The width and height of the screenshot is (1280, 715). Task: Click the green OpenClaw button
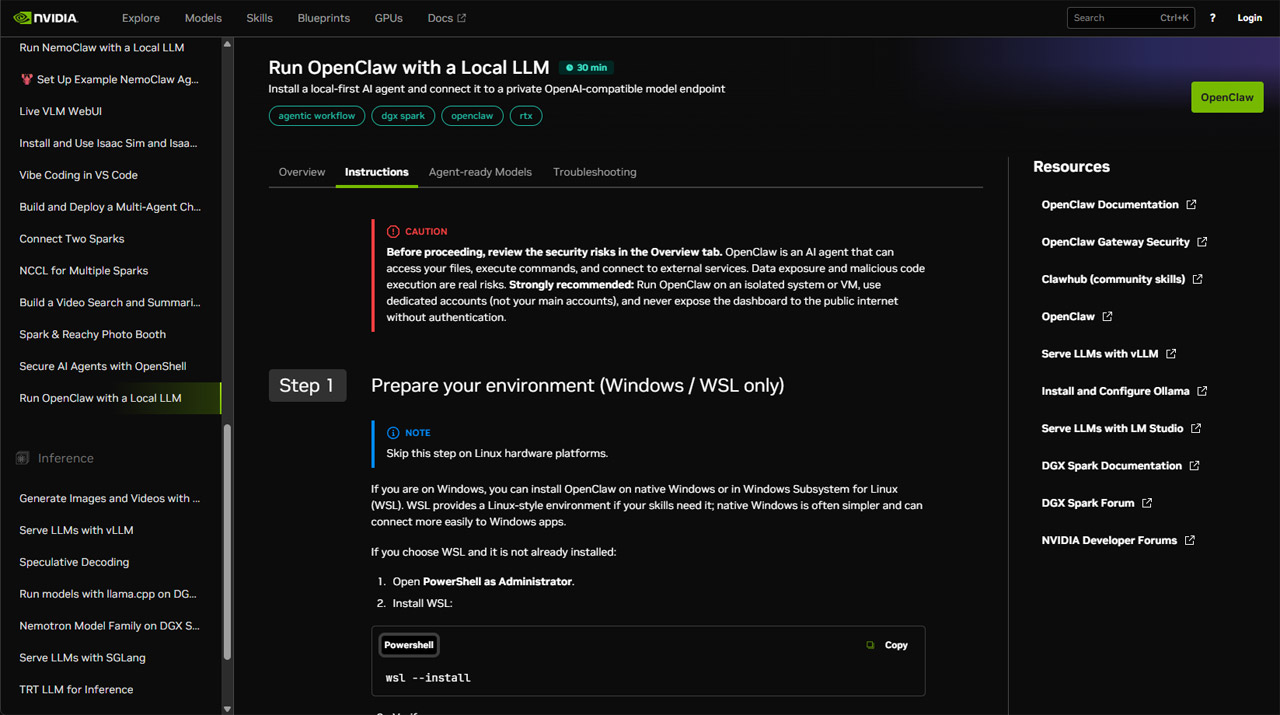click(1227, 97)
